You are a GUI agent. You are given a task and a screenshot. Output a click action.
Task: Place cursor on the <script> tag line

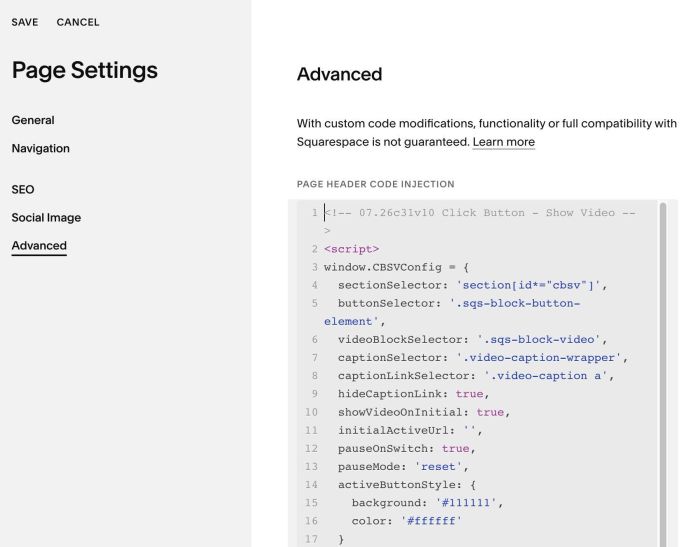point(351,249)
